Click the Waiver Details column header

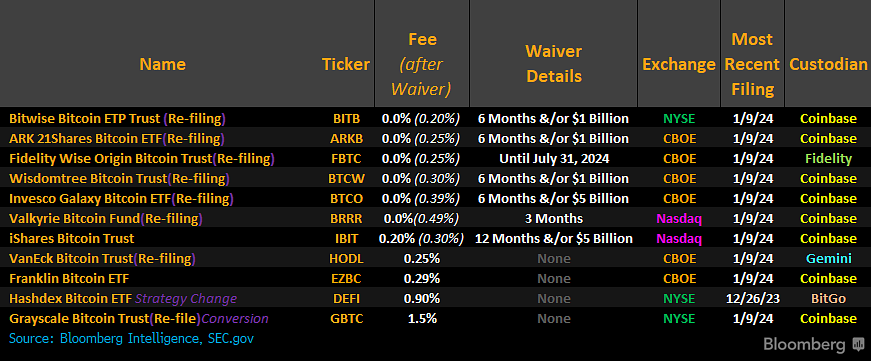pos(553,64)
